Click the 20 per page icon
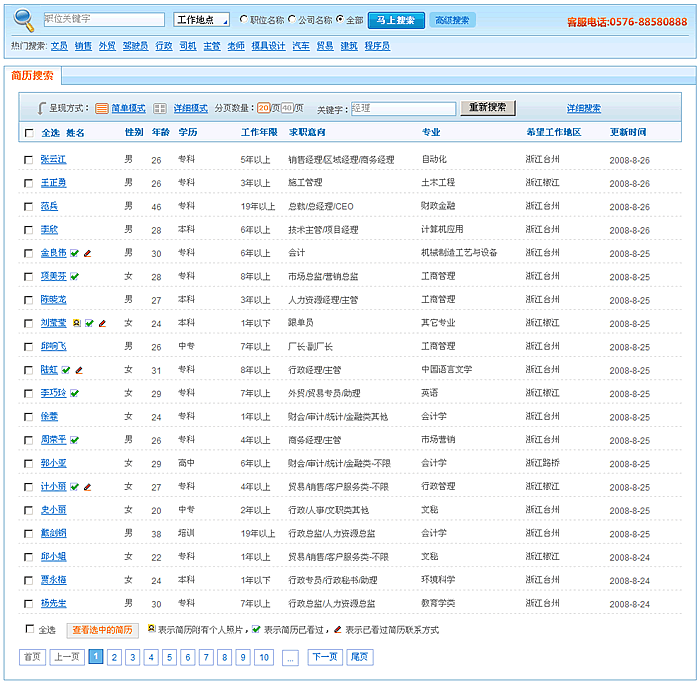The height and width of the screenshot is (682, 700). (x=264, y=108)
